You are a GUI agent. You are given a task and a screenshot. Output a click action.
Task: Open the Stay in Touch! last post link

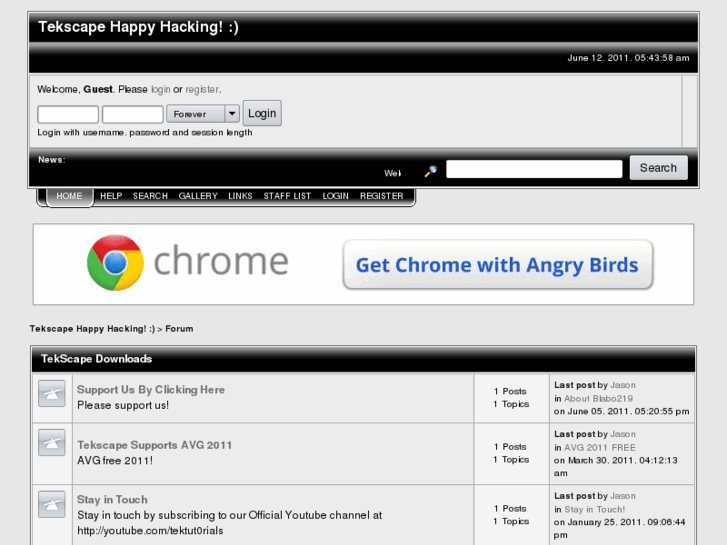point(594,509)
